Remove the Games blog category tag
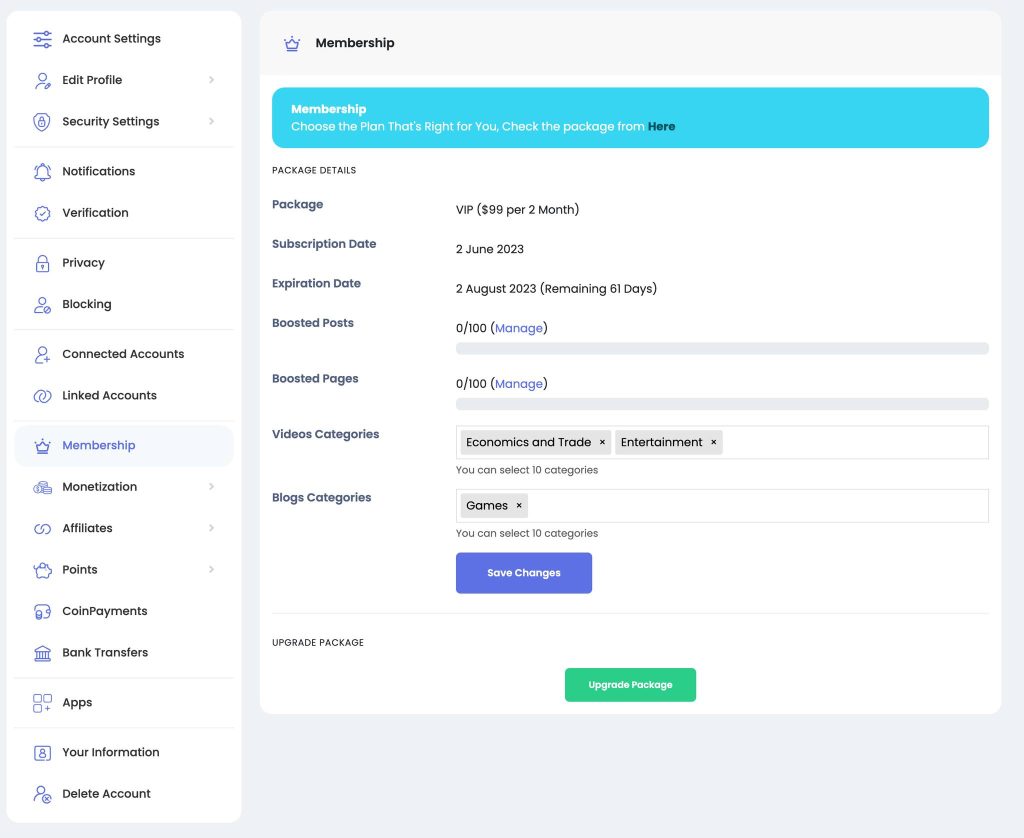Viewport: 1024px width, 838px height. tap(519, 506)
